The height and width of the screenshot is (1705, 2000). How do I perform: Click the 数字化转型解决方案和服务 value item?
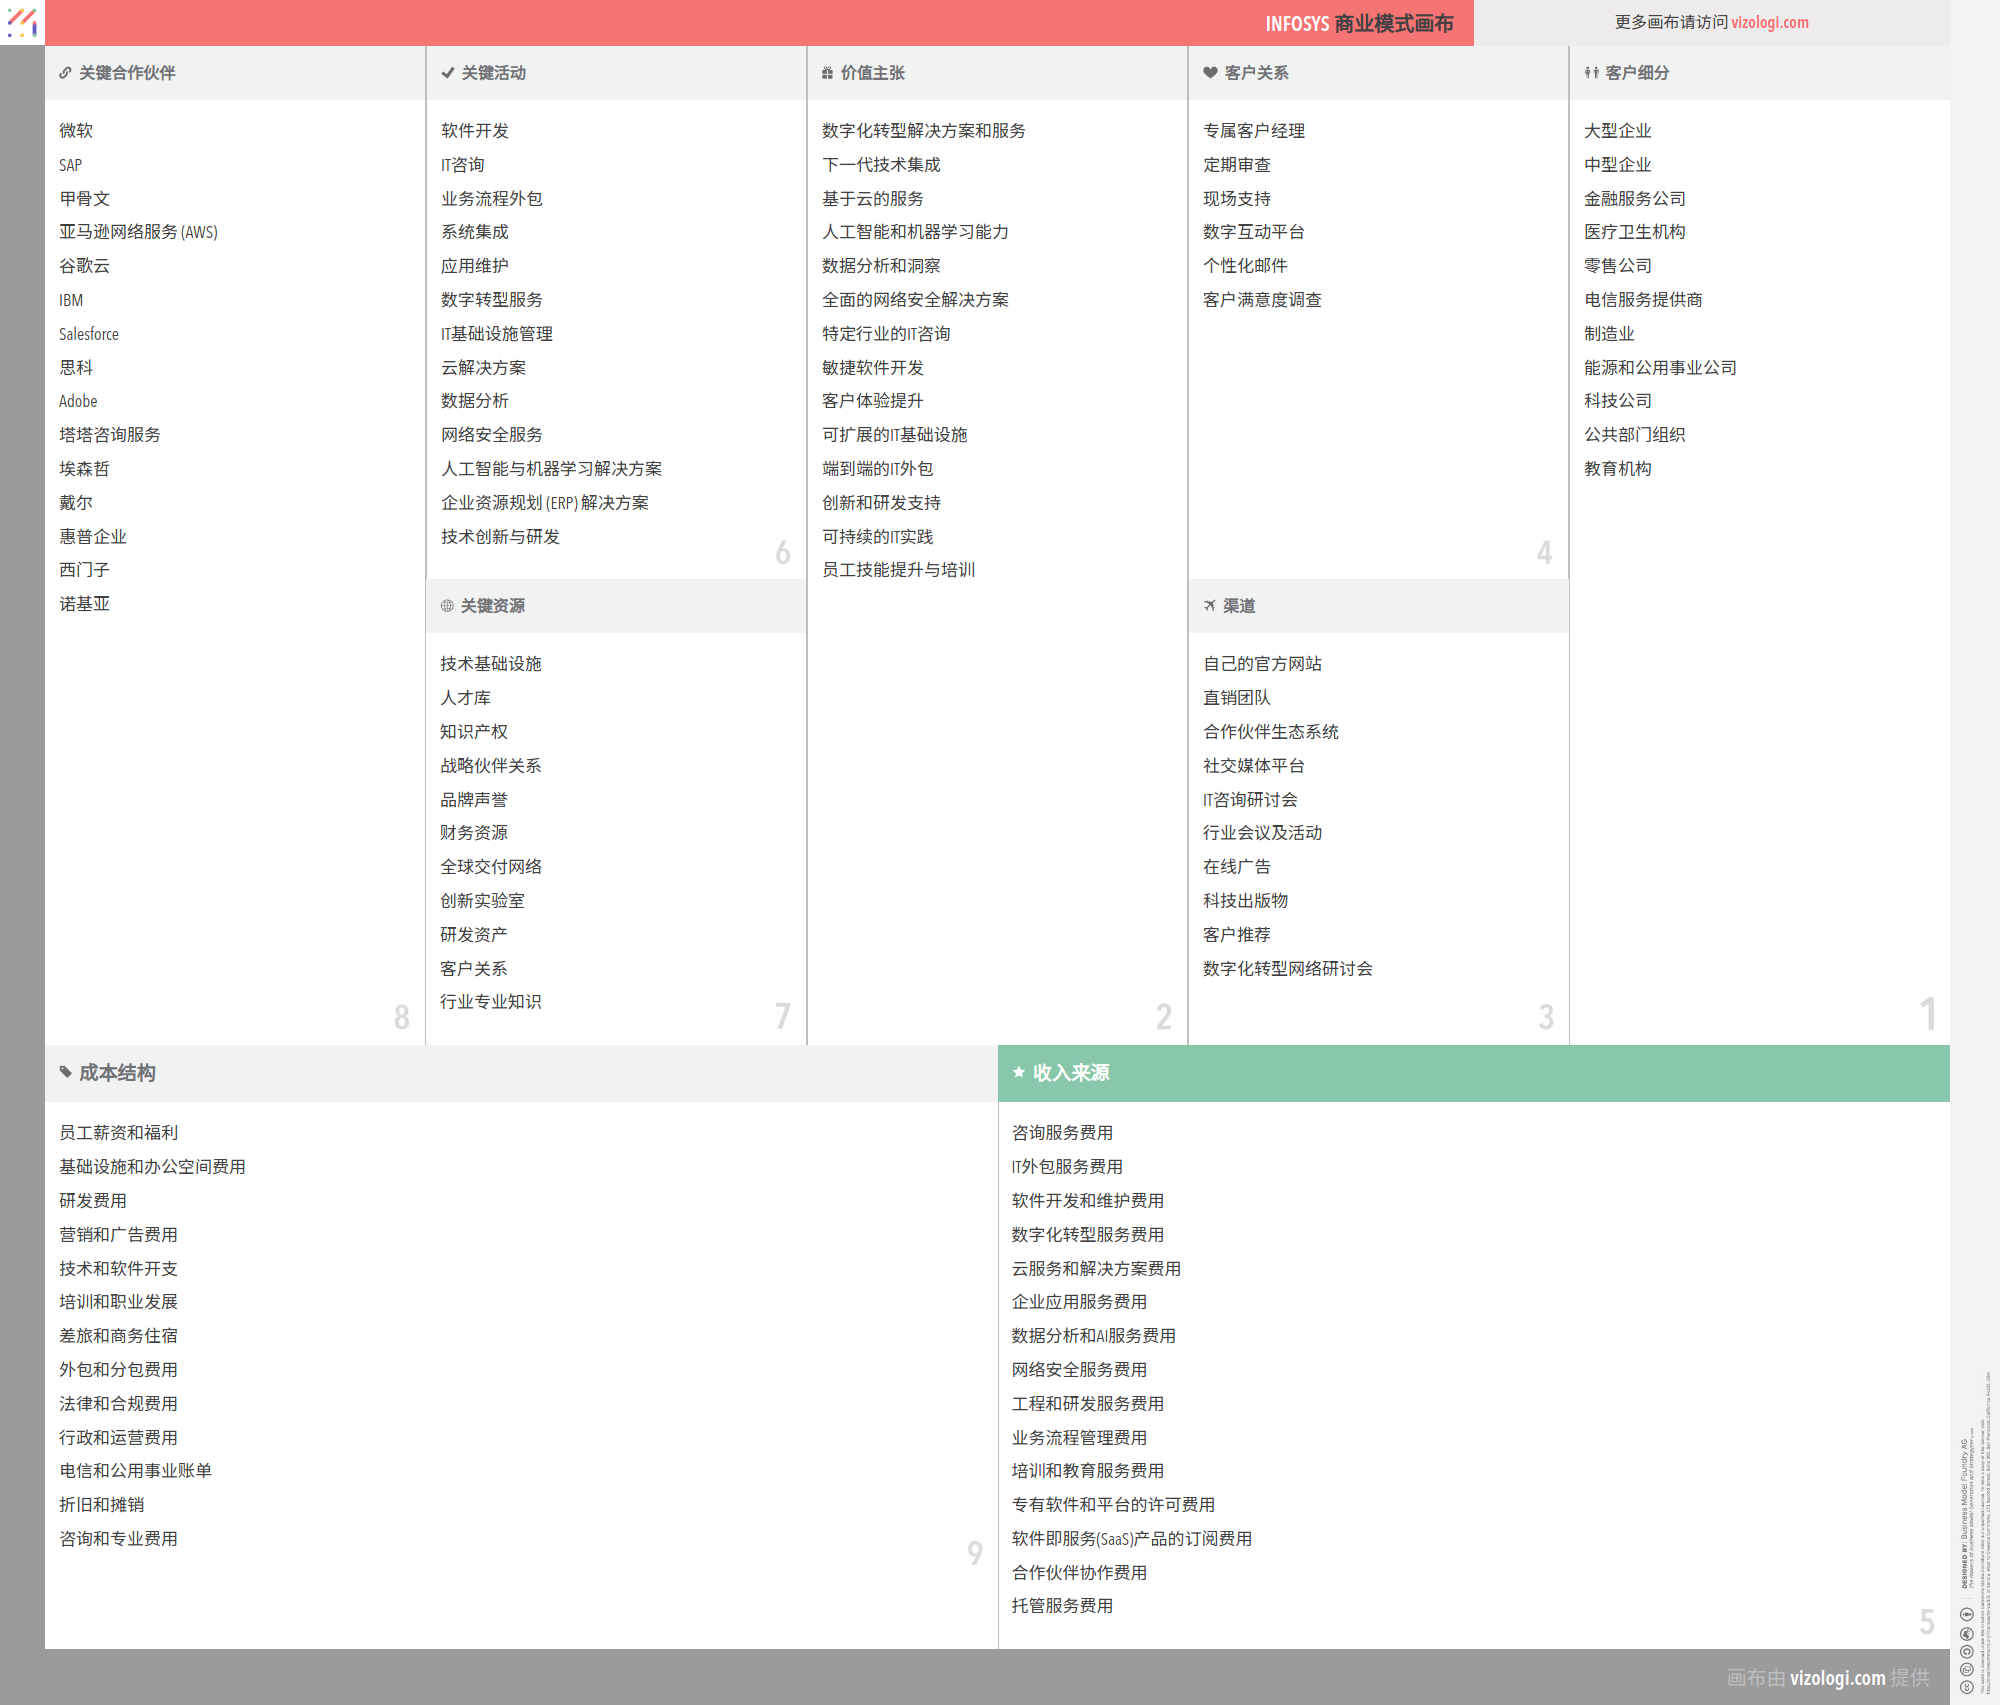click(923, 131)
